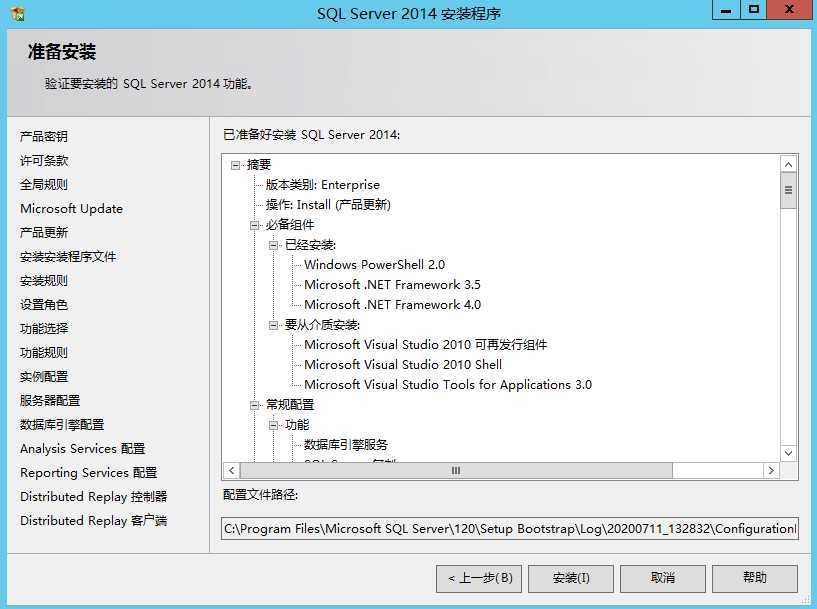Click the 必备组件 label
817x609 pixels.
290,225
